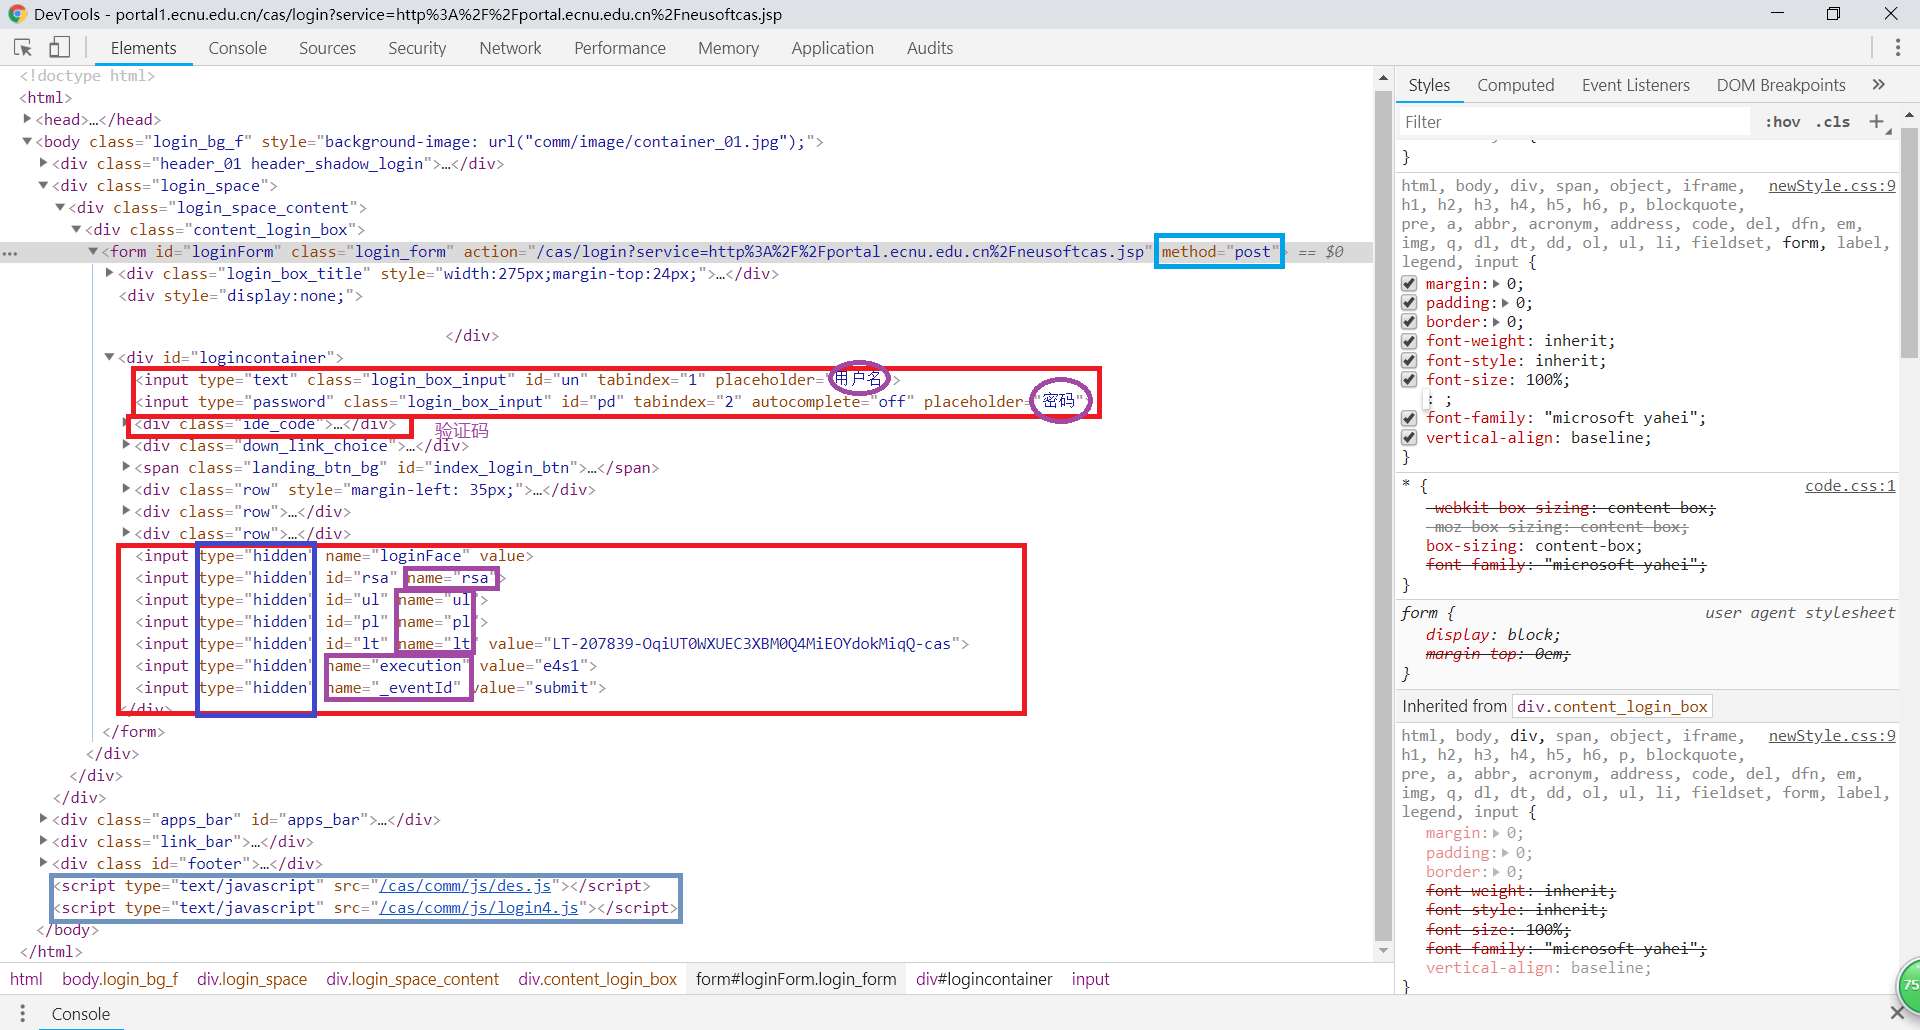Toggle the .cls class editor button
The width and height of the screenshot is (1920, 1030).
coord(1833,122)
